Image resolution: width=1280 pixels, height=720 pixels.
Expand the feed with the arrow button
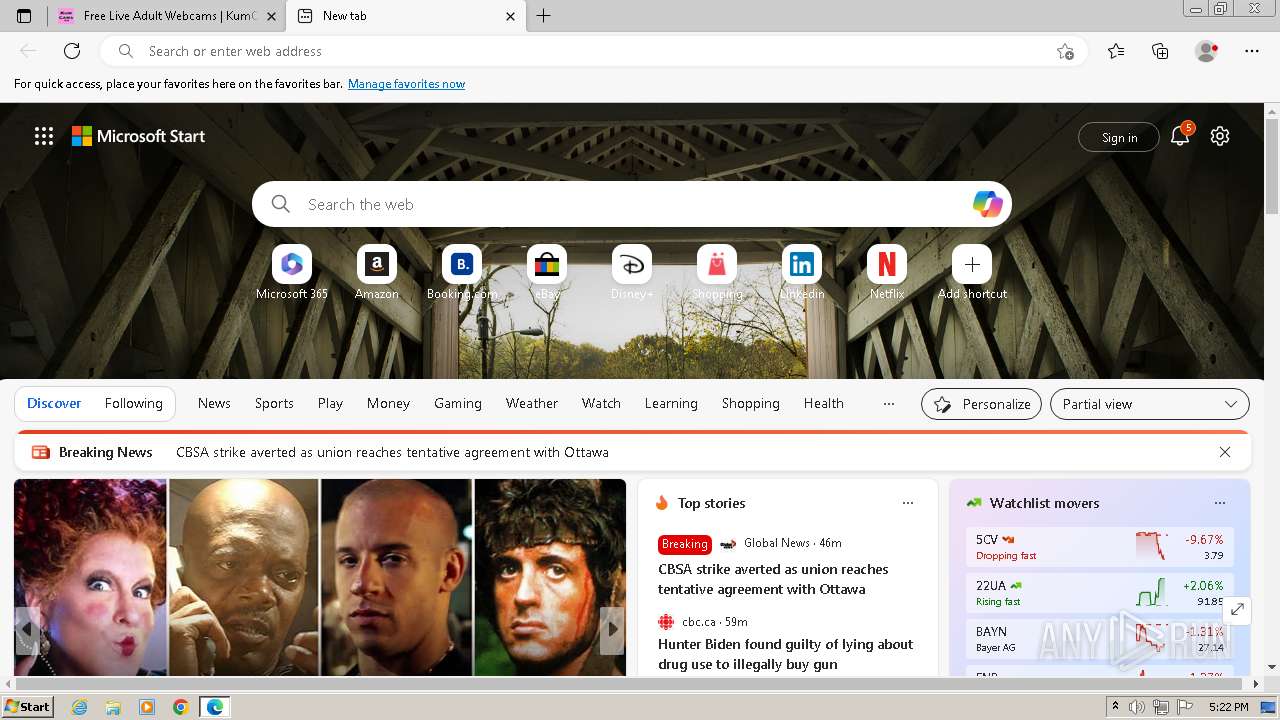[1237, 609]
